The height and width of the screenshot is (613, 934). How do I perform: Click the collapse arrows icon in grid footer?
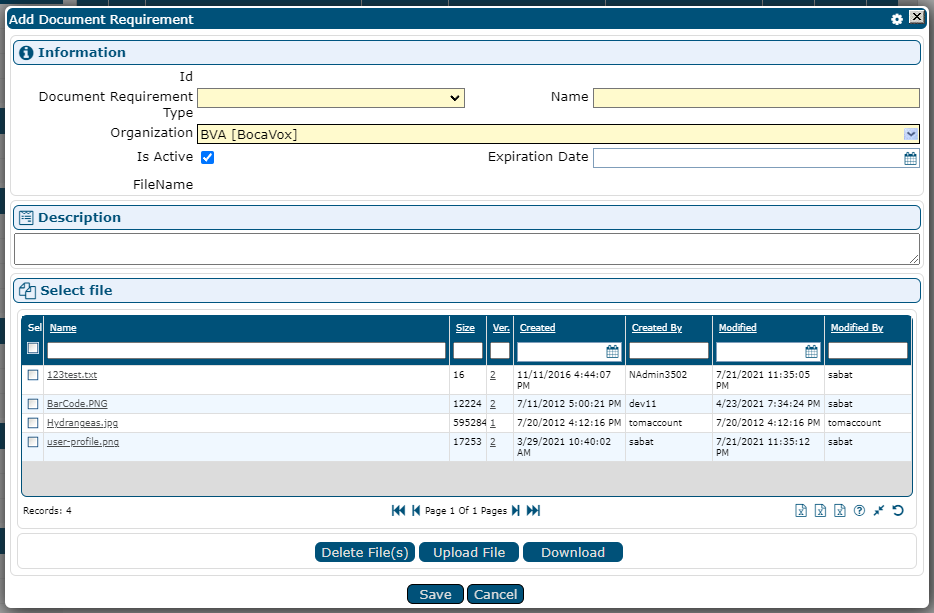pyautogui.click(x=878, y=511)
